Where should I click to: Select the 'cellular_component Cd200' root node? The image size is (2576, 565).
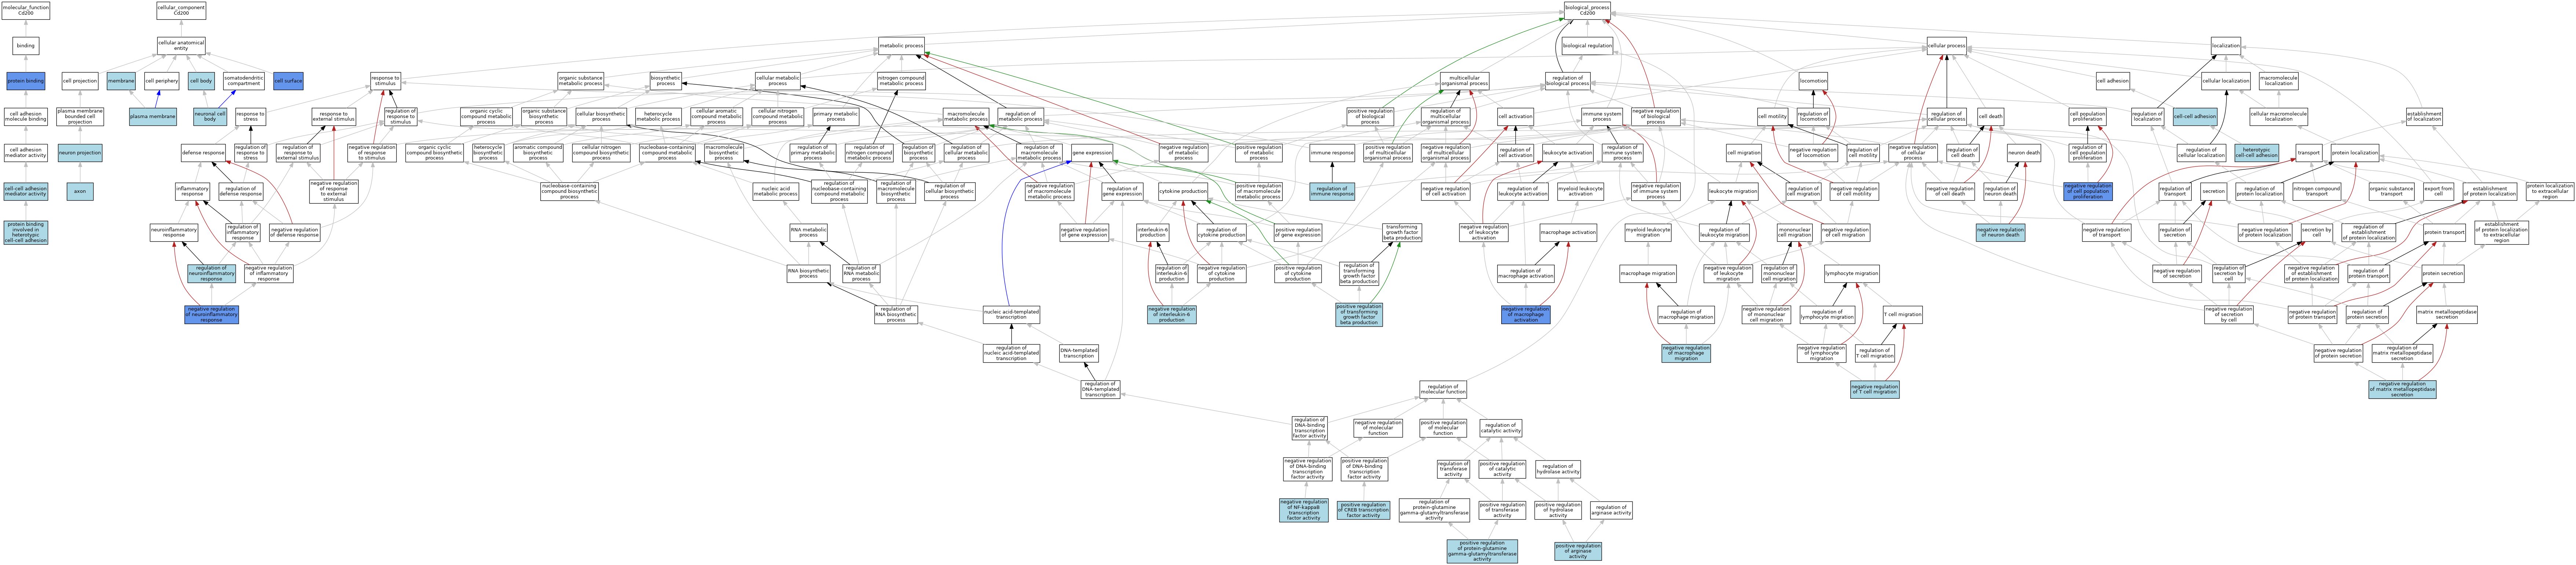coord(181,11)
